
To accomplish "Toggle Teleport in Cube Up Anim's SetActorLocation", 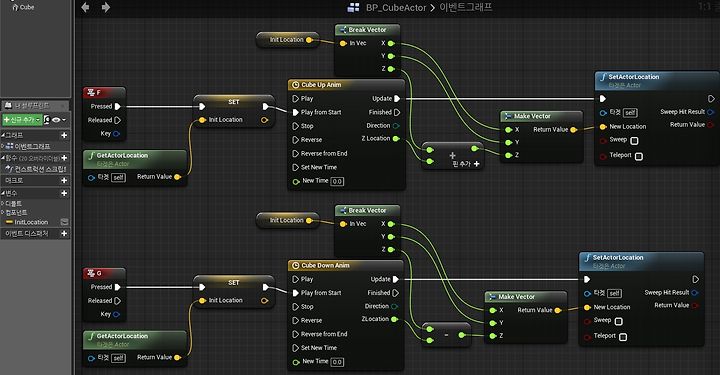I will pos(638,156).
